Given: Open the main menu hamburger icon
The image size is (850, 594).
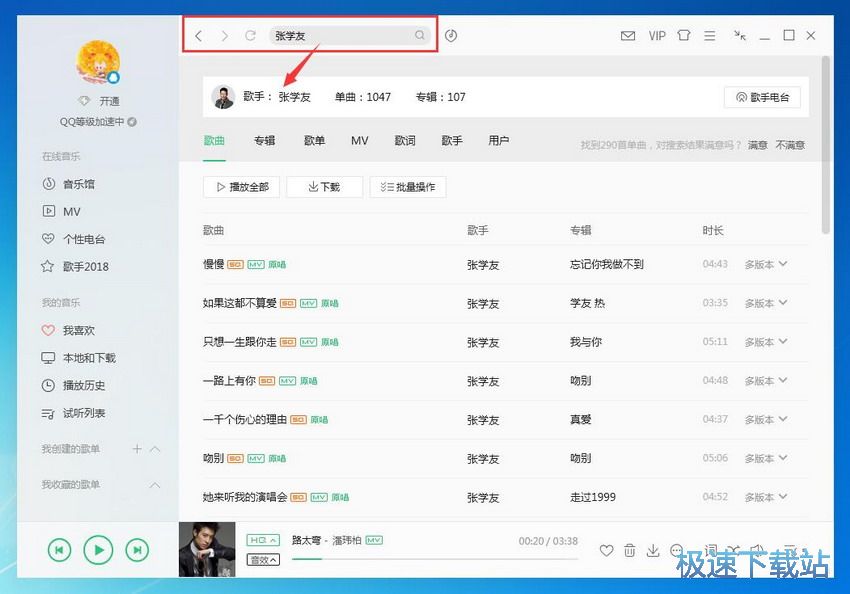Looking at the screenshot, I should pyautogui.click(x=710, y=36).
